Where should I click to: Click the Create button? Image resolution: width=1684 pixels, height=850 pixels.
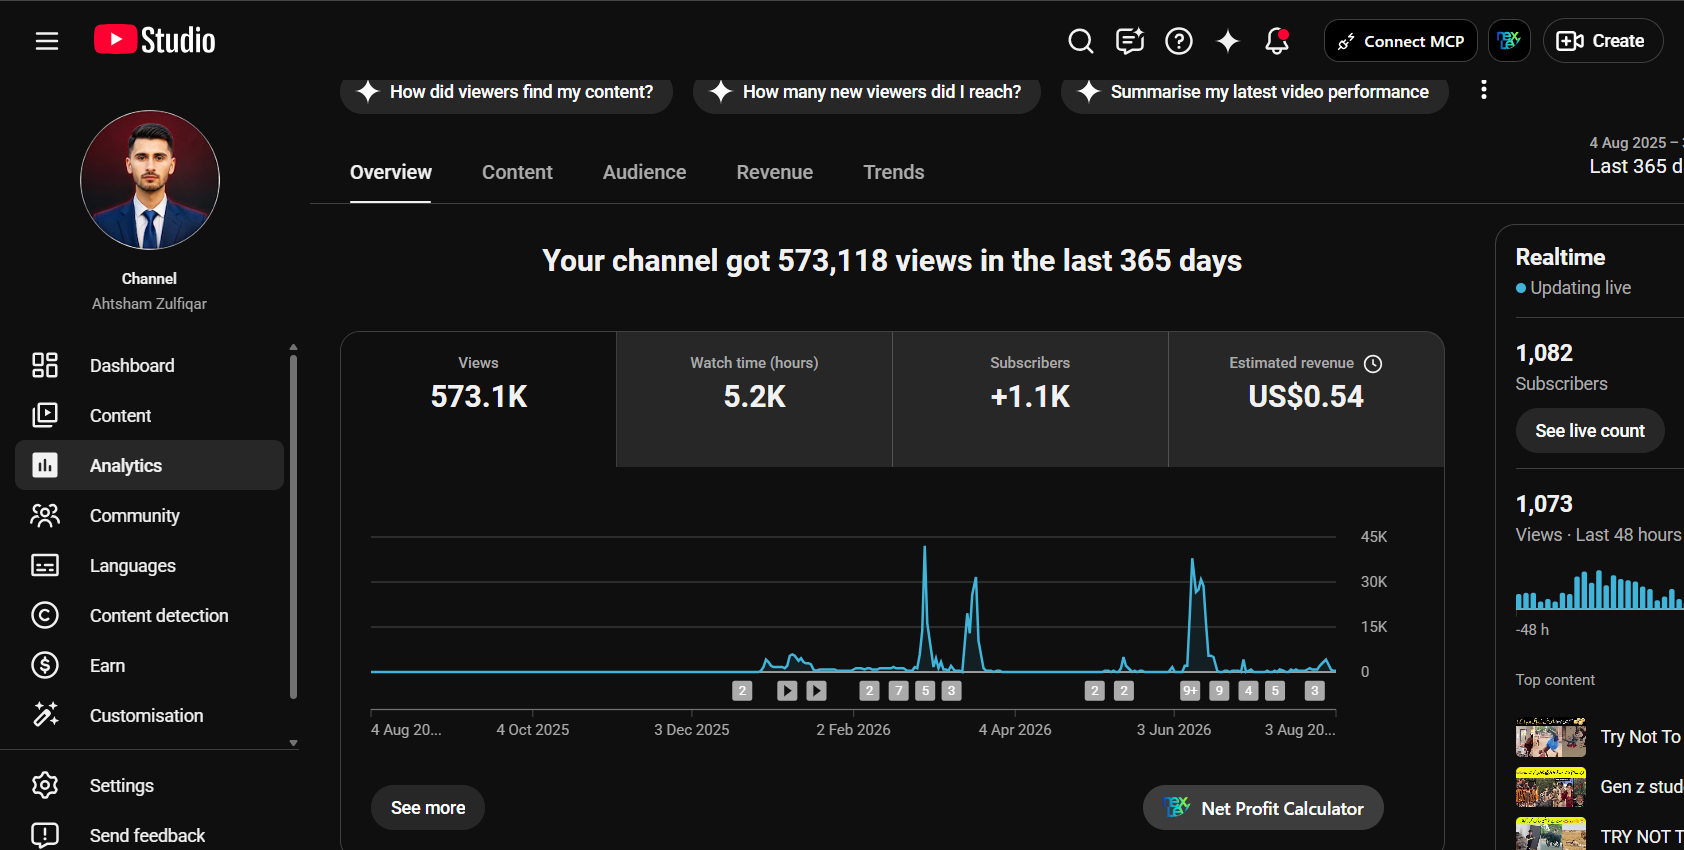[1603, 41]
